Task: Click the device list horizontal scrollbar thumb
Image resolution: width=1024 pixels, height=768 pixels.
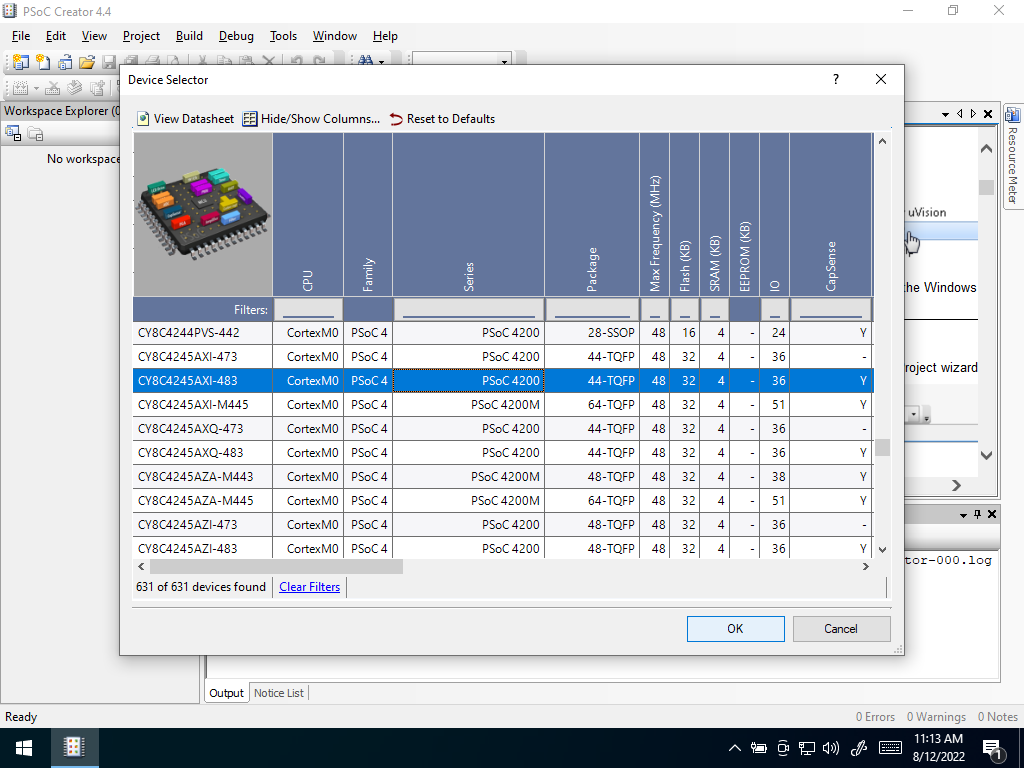Action: [276, 566]
